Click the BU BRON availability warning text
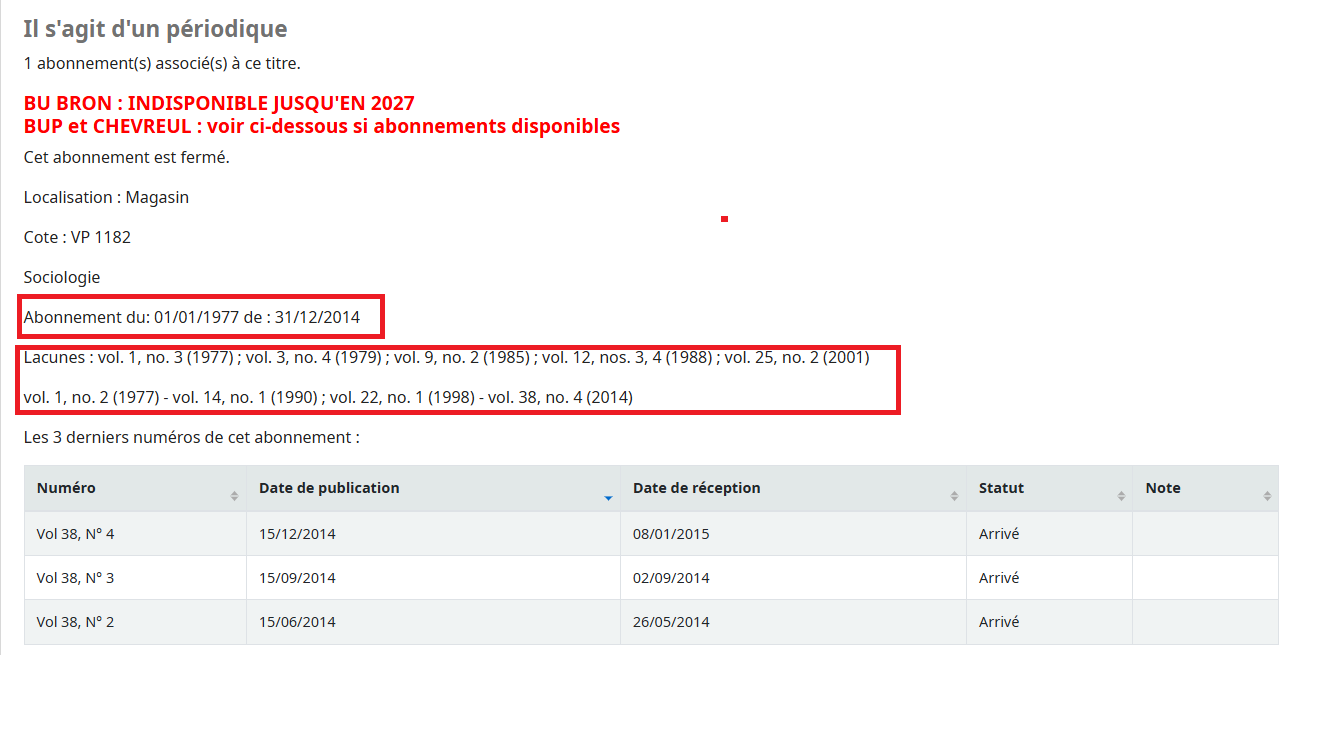Screen dimensions: 1342x729 [x=219, y=103]
